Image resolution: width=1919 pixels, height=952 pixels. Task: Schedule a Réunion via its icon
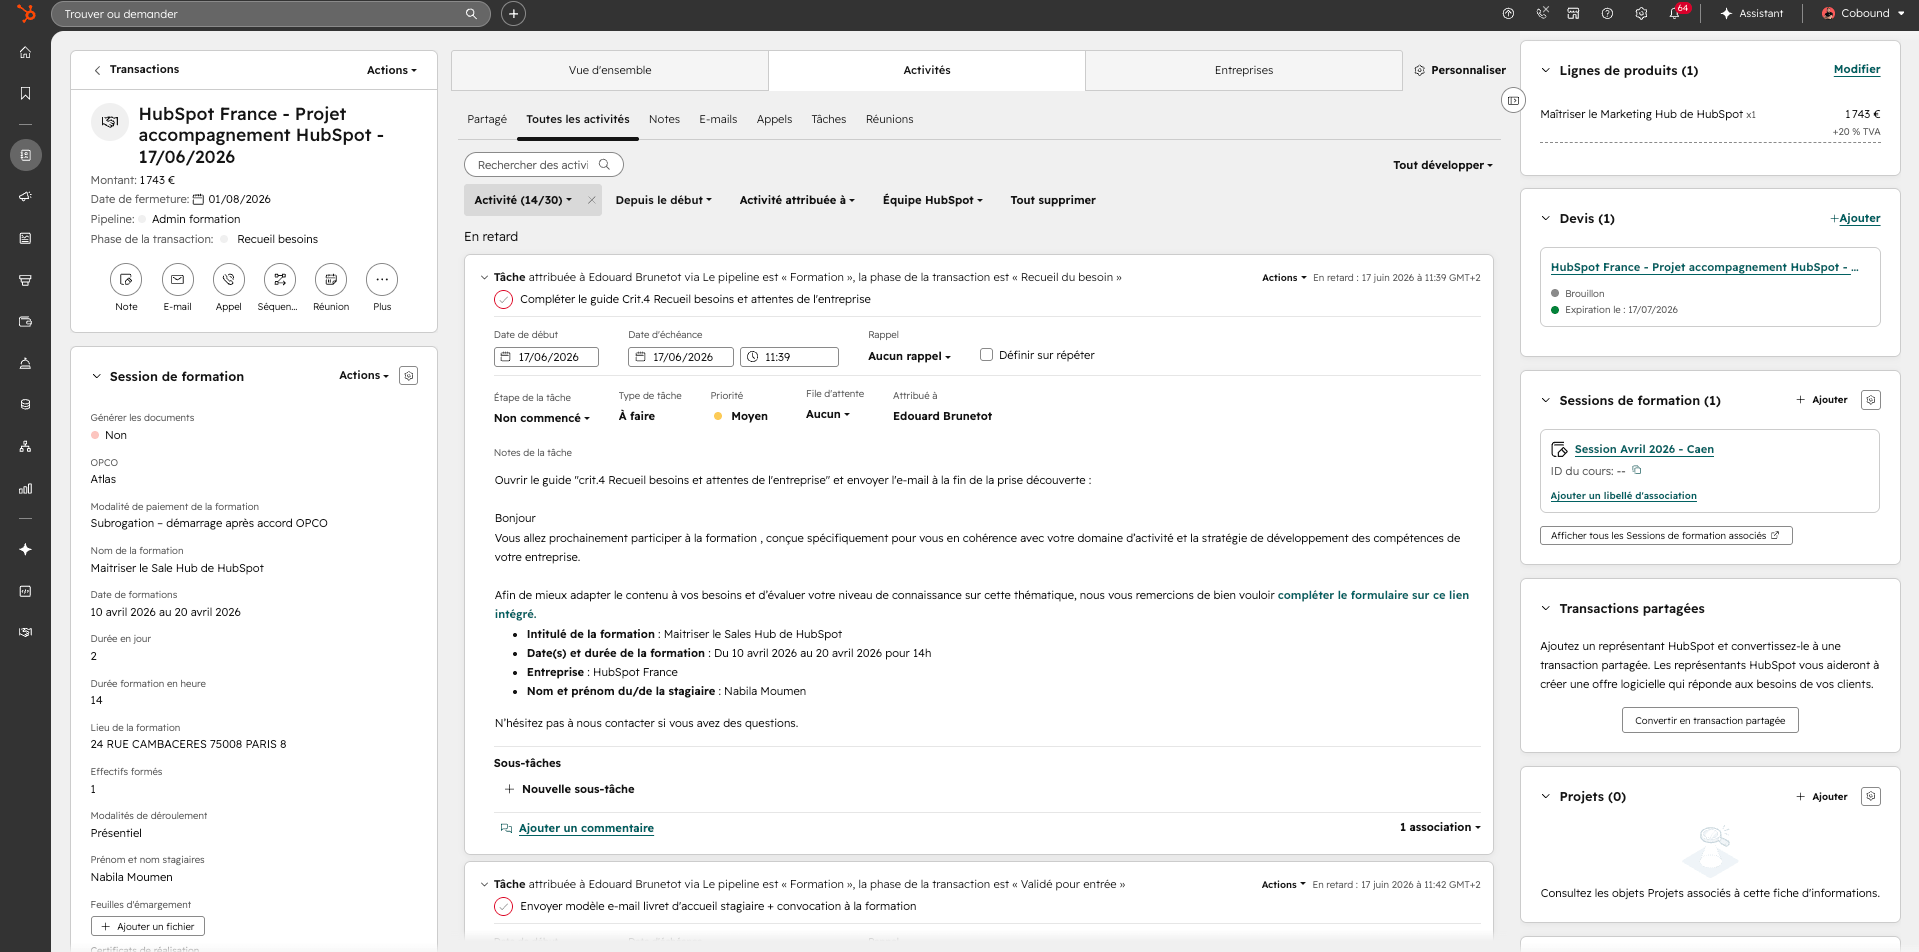click(x=331, y=280)
